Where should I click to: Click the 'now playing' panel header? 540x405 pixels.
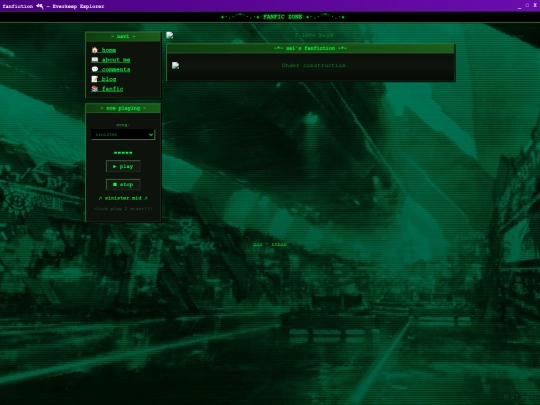pos(123,108)
